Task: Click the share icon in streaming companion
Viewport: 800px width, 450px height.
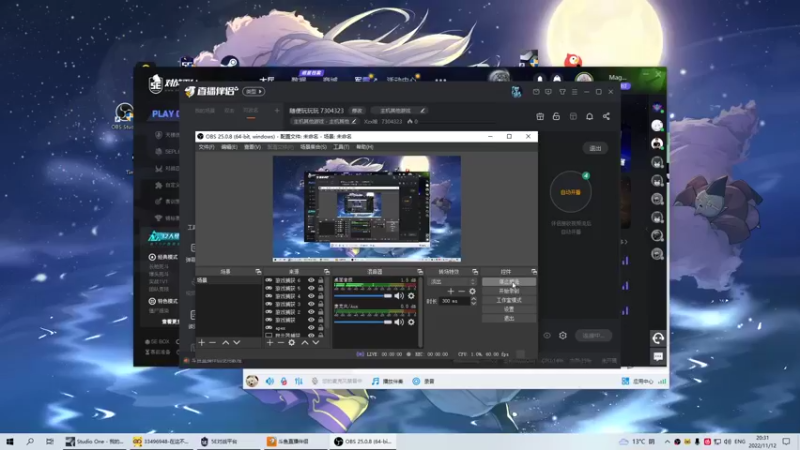Action: (606, 116)
